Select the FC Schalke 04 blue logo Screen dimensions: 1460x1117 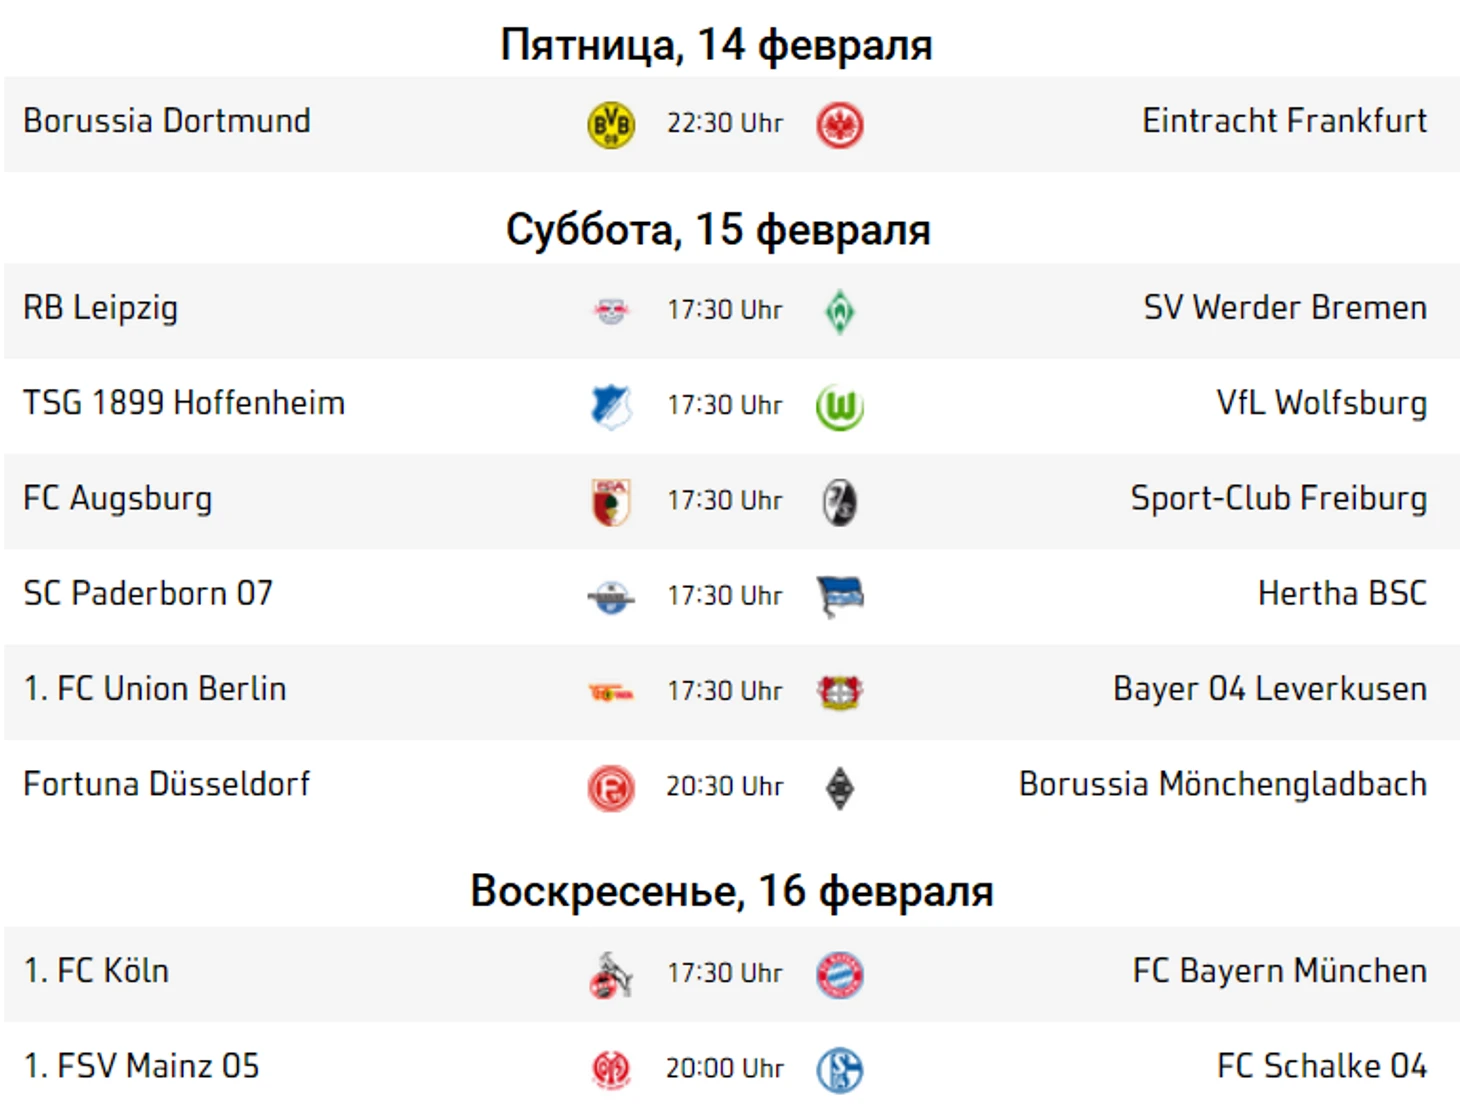point(840,1070)
